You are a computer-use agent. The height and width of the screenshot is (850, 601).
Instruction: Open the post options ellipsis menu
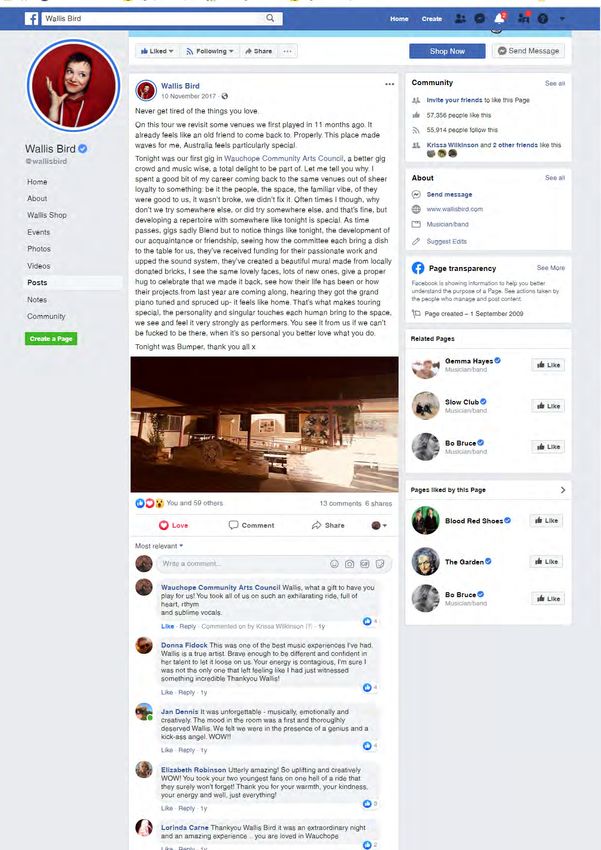point(390,84)
